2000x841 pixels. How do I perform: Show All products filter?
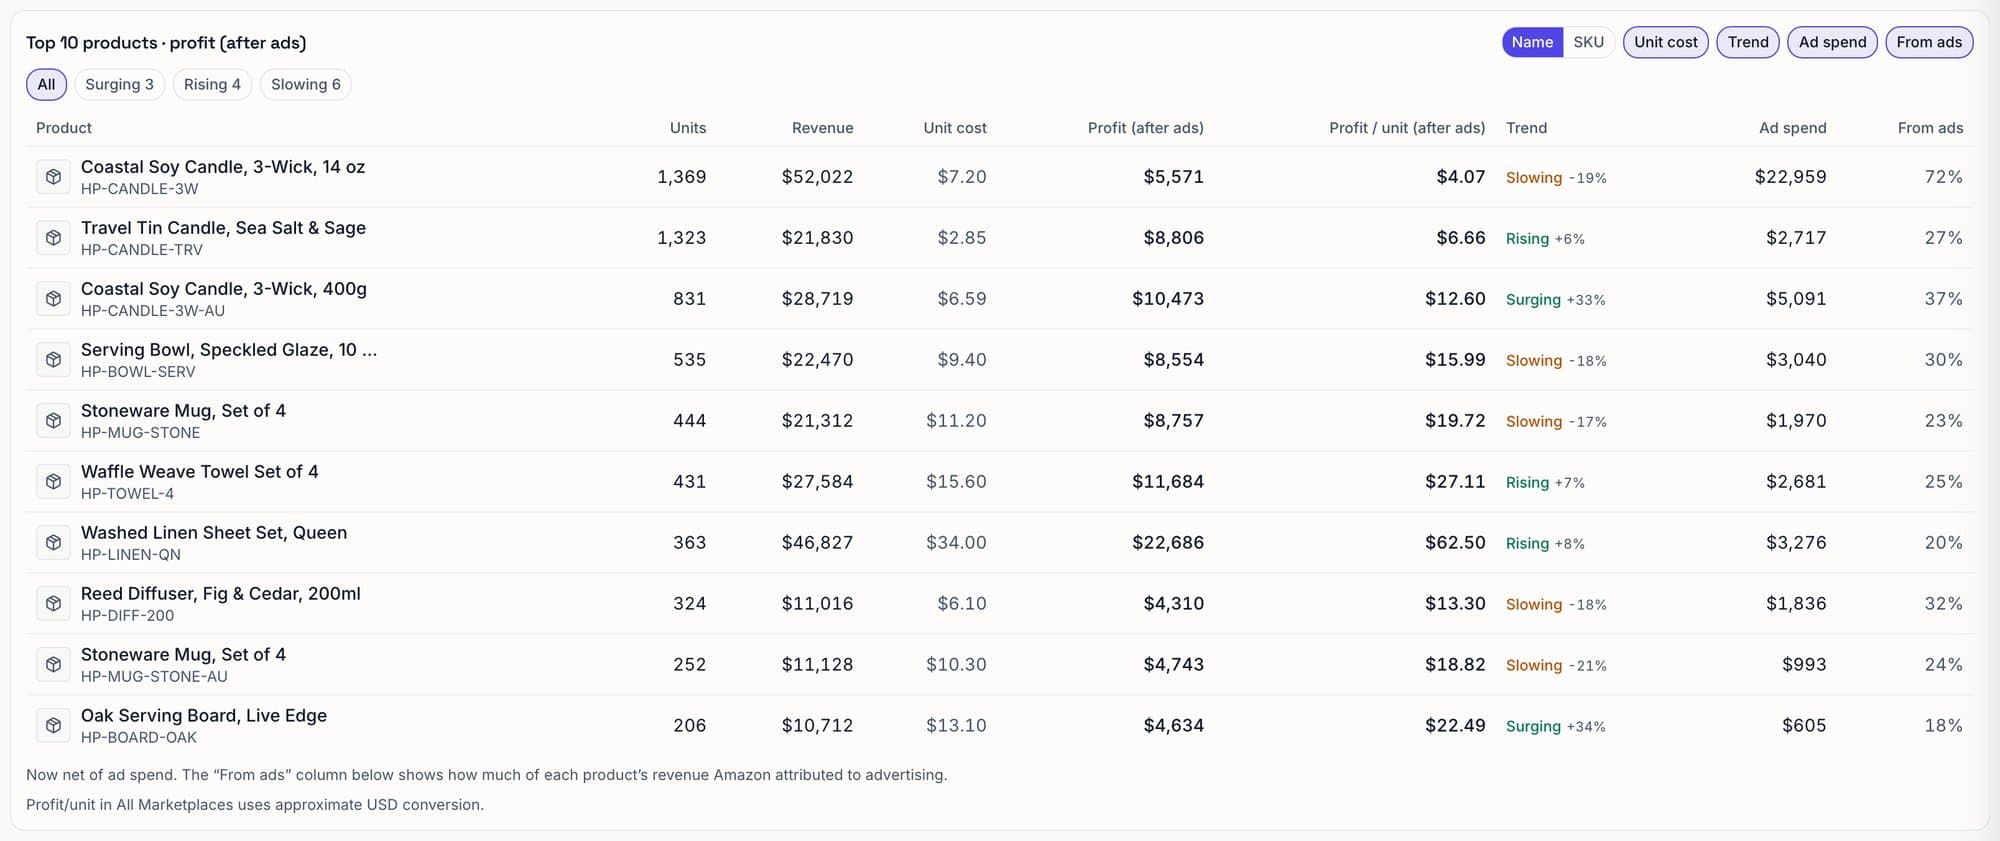[46, 84]
